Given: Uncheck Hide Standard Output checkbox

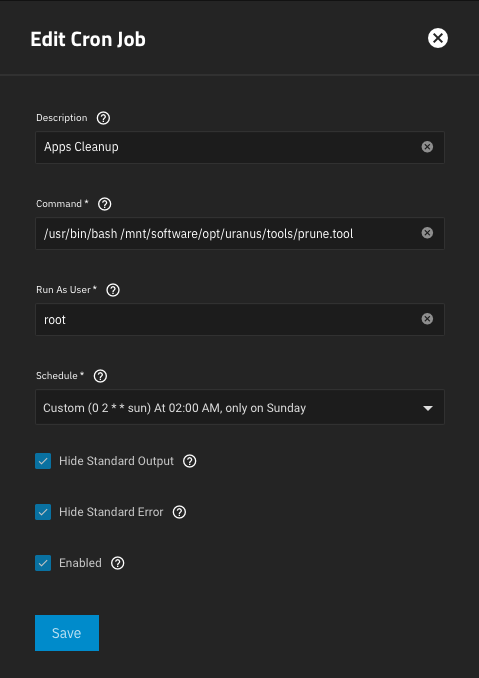Looking at the screenshot, I should click(43, 461).
